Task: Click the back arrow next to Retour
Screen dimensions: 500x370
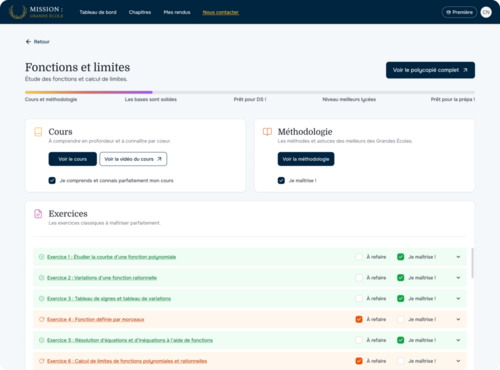Action: click(28, 42)
